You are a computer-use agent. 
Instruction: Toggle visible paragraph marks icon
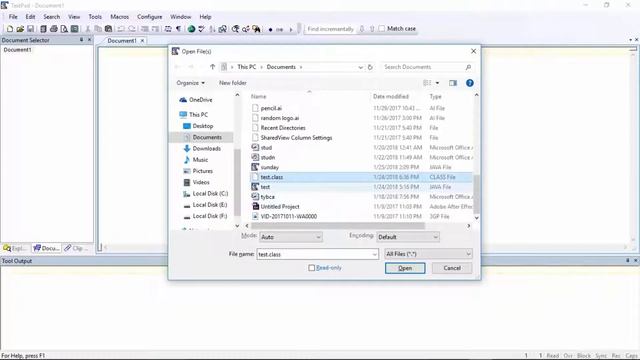tap(178, 29)
